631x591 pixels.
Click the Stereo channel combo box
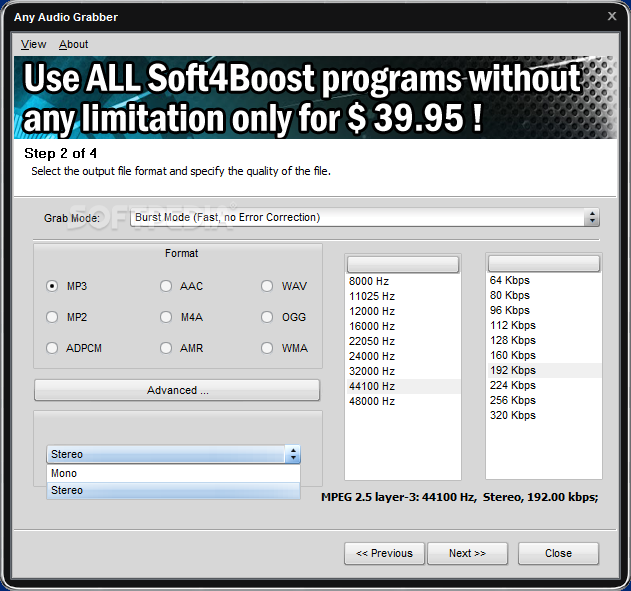[173, 454]
